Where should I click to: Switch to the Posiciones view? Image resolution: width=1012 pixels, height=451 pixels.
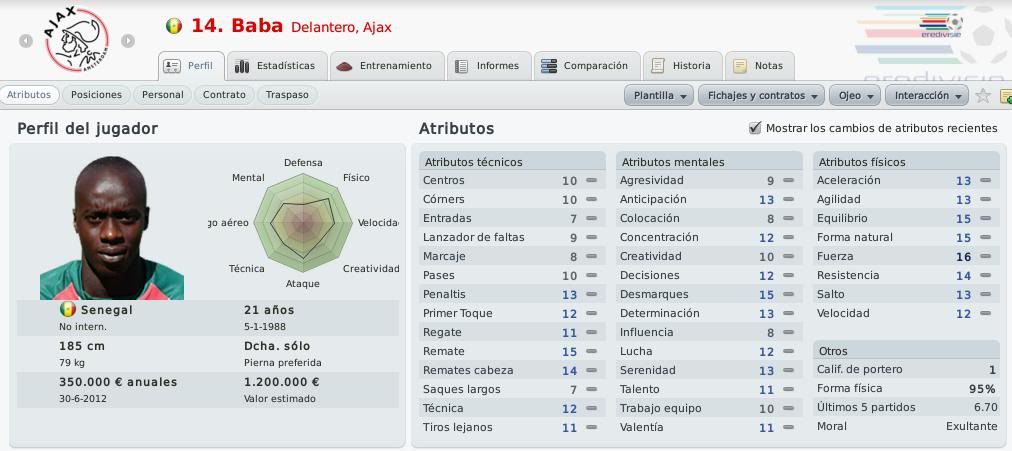coord(96,95)
